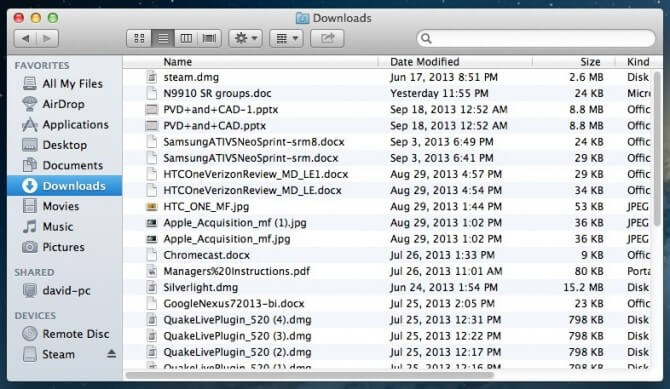Viewport: 670px width, 389px height.
Task: Select file HTC_ONE_MF.jpg
Action: [389, 206]
